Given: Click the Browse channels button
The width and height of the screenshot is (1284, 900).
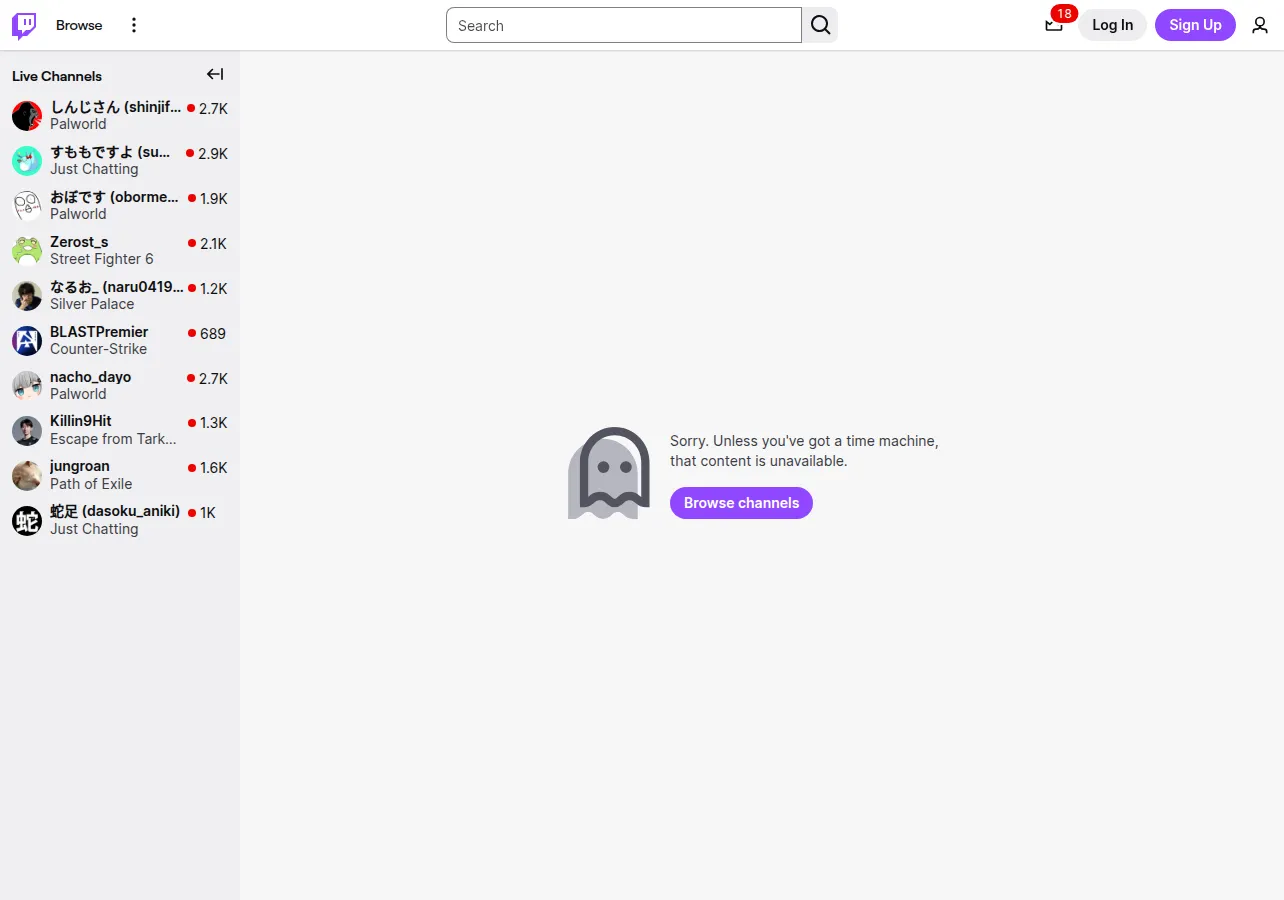Looking at the screenshot, I should (741, 503).
